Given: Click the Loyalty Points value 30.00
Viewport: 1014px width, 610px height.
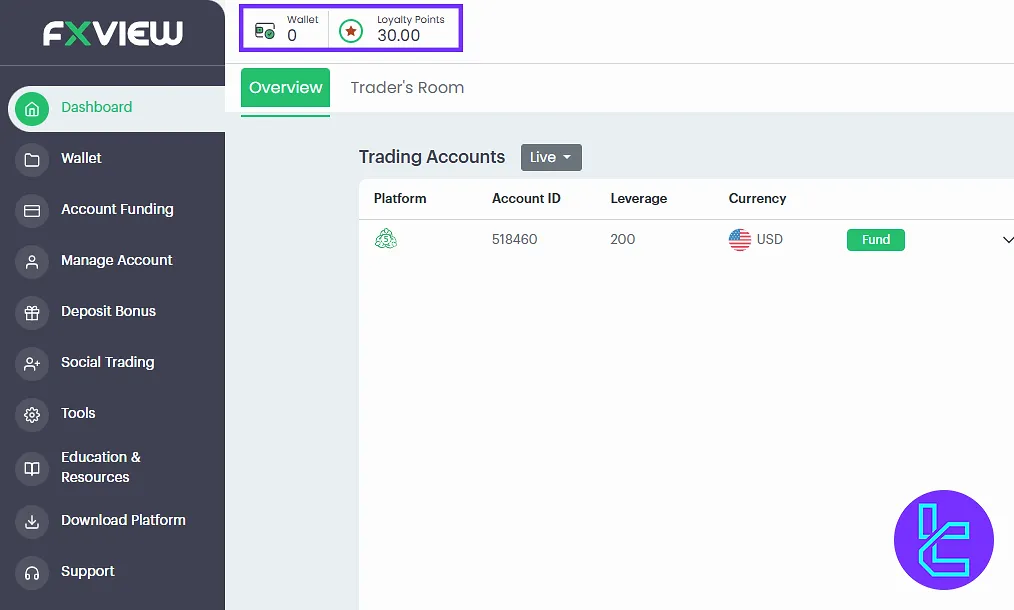Looking at the screenshot, I should 398,36.
